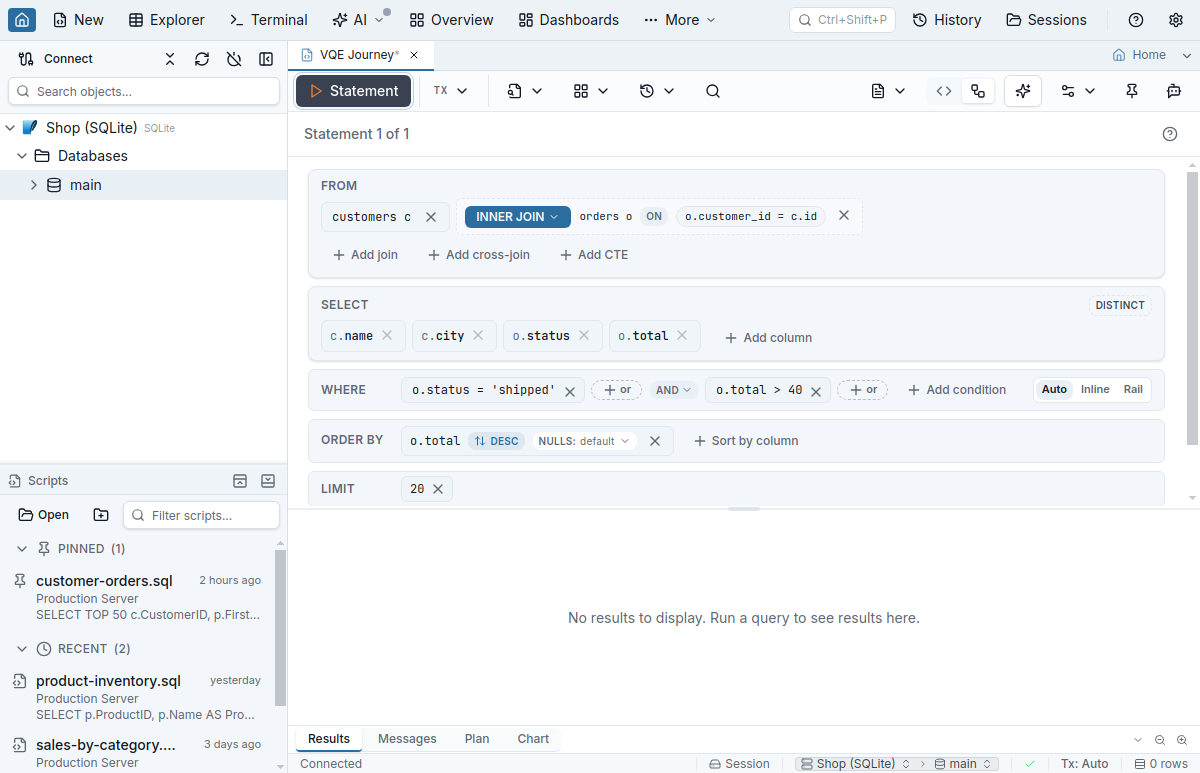Select Rail WHERE layout mode
Screen dimensions: 1200x773
(1133, 390)
